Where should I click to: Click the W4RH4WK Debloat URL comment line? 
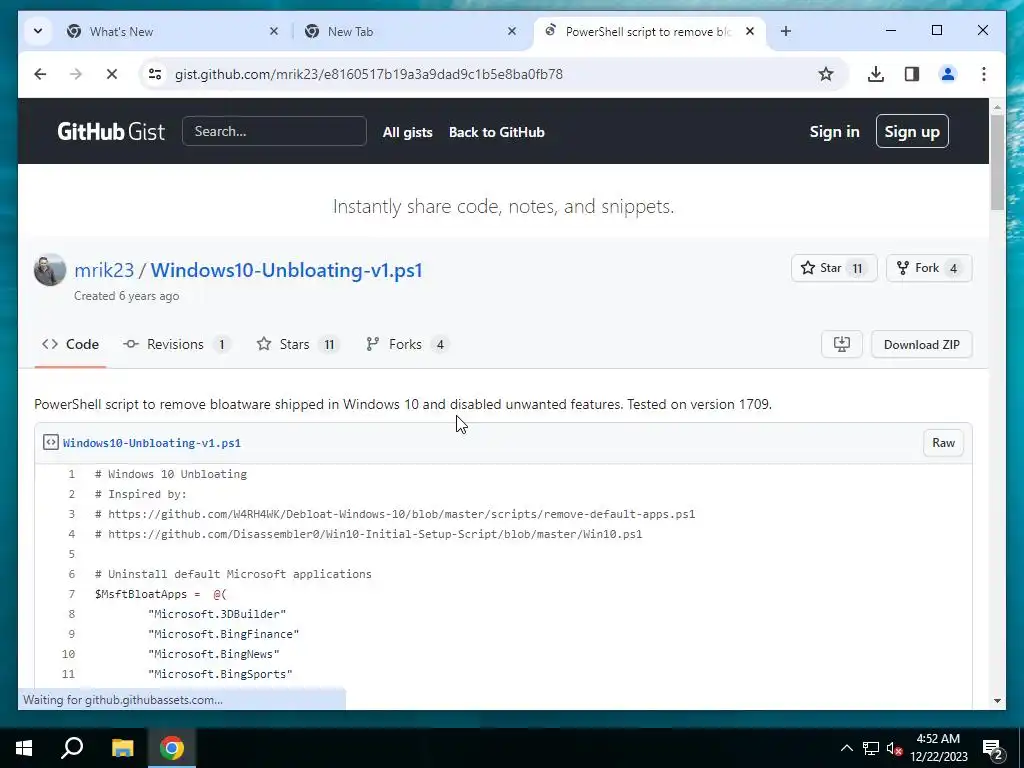tap(395, 514)
